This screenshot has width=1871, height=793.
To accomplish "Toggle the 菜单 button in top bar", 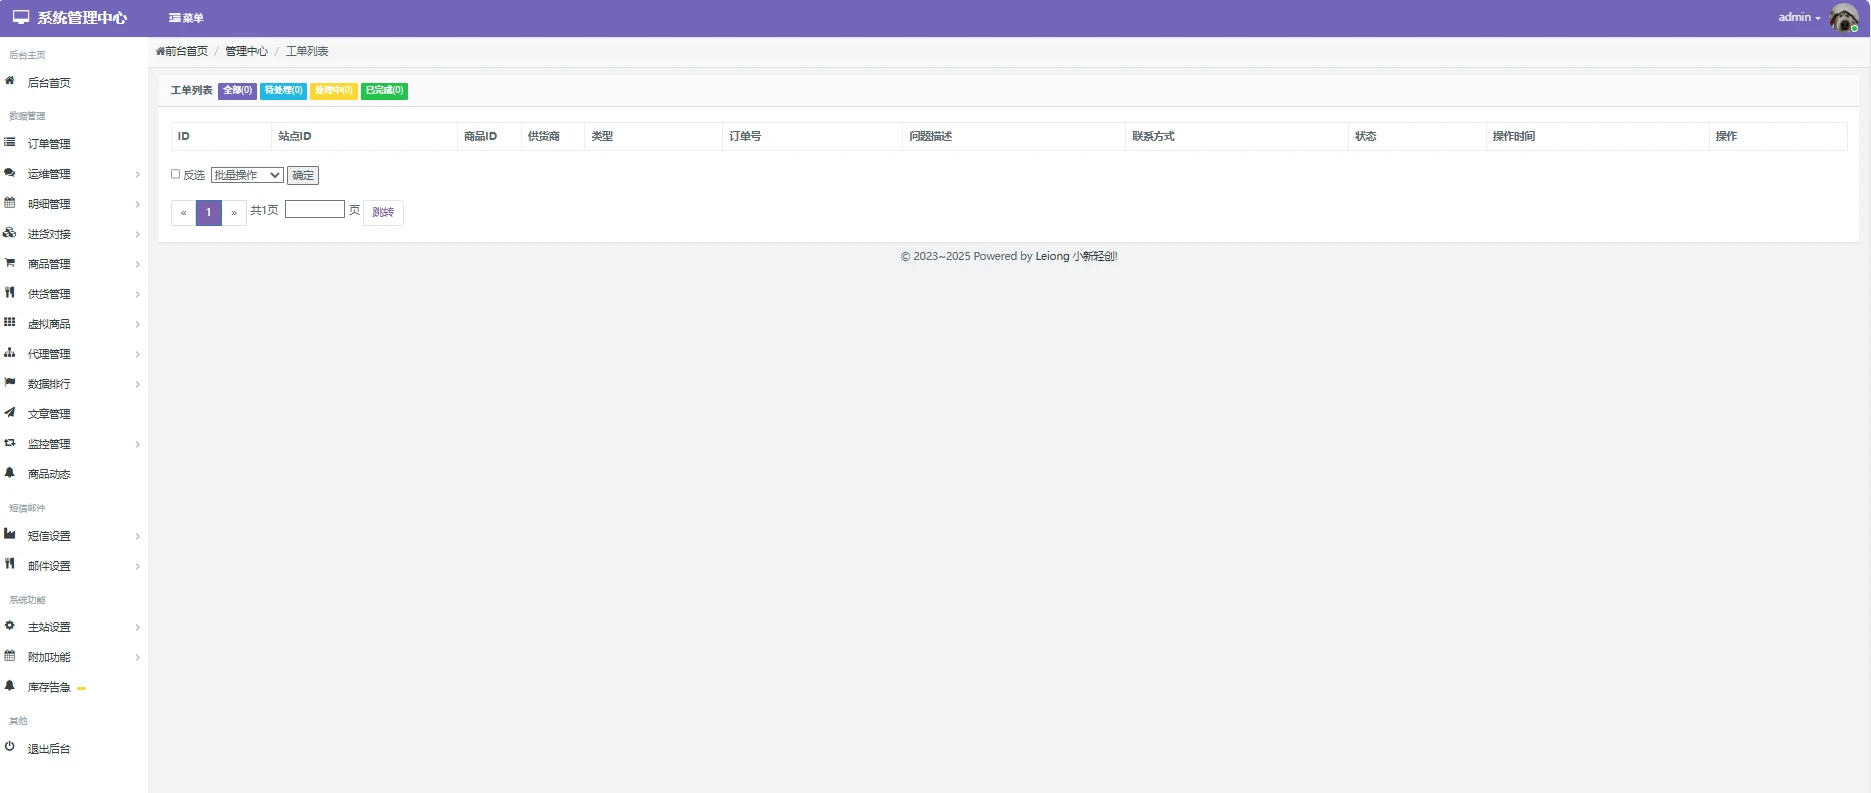I will pos(186,18).
